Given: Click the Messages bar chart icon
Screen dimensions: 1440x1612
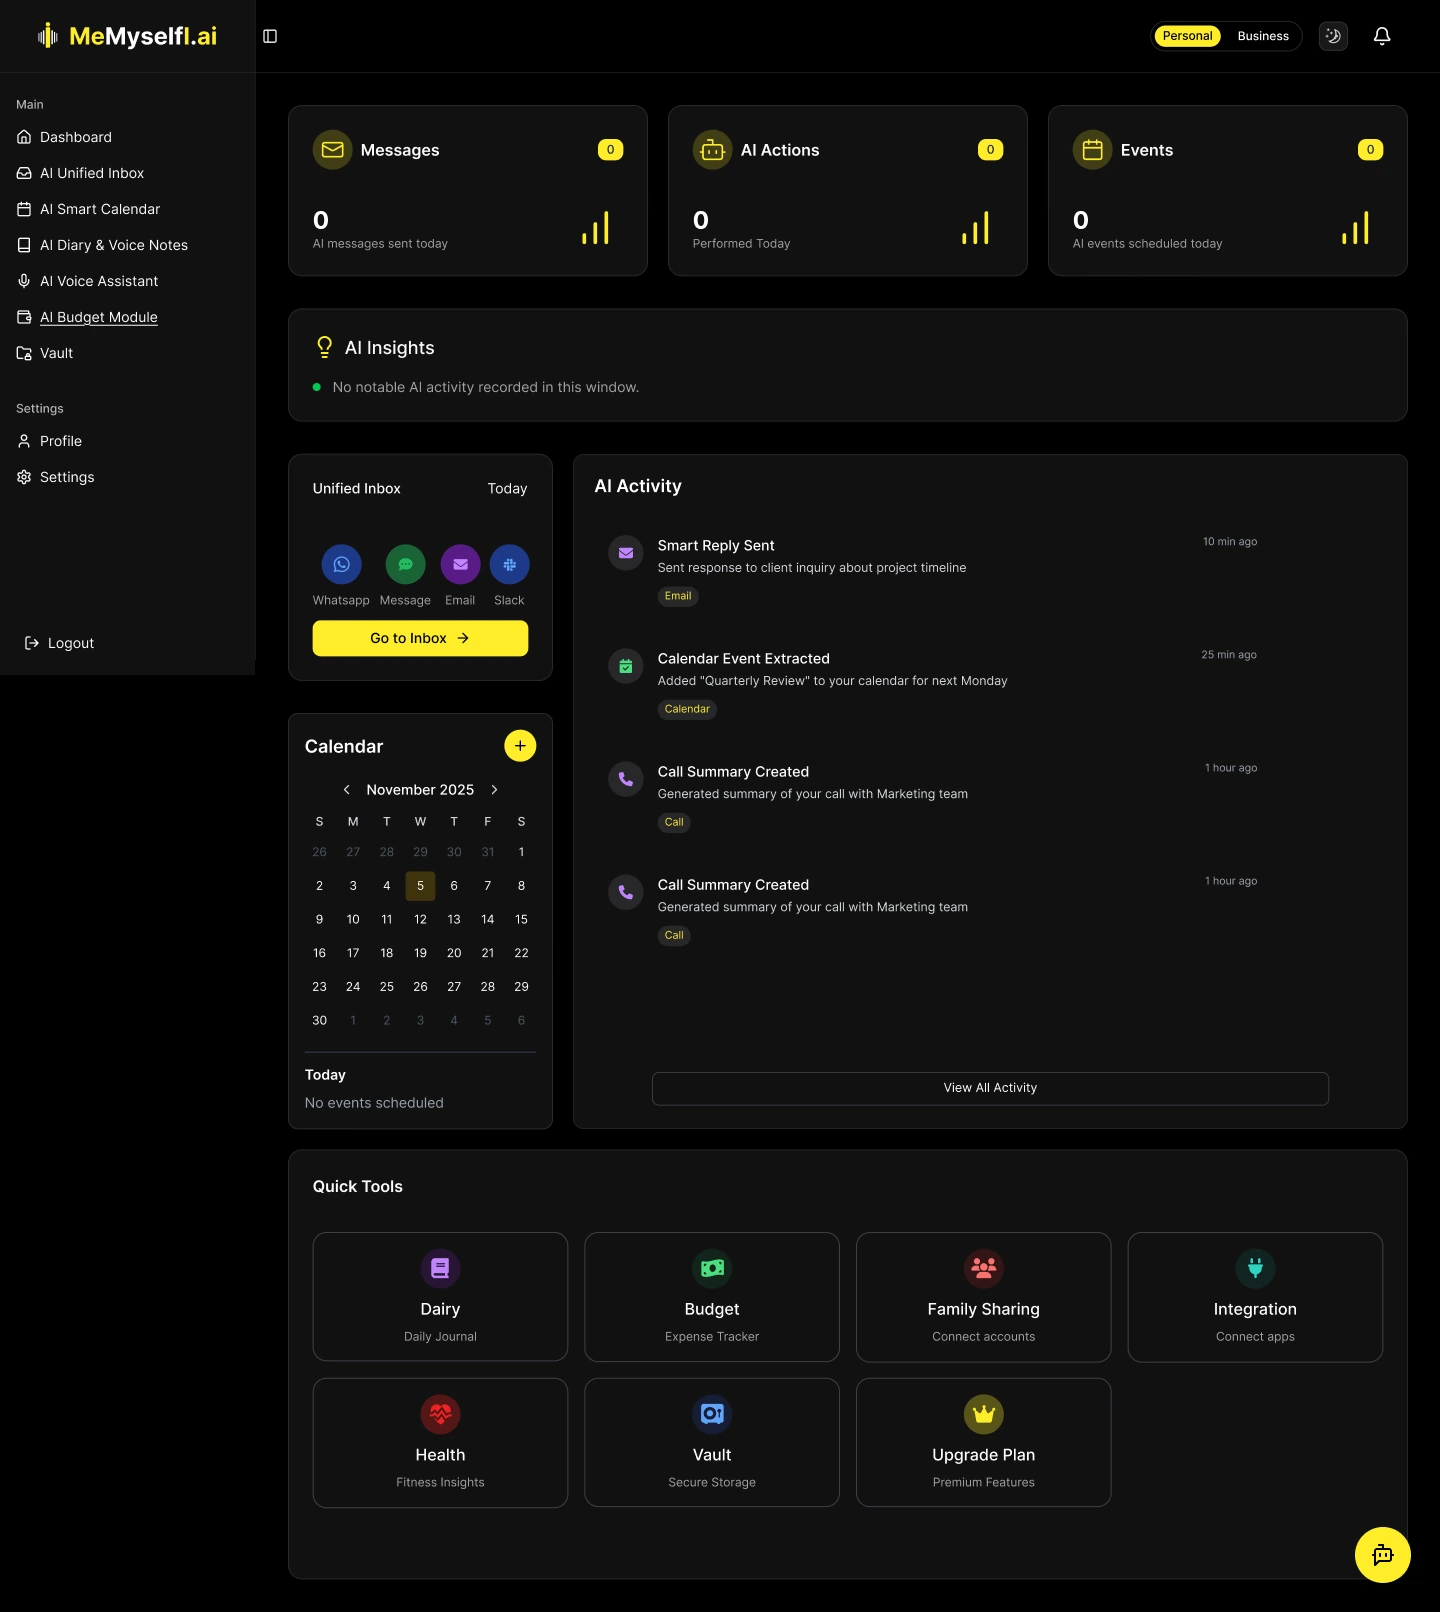Looking at the screenshot, I should click(x=595, y=228).
